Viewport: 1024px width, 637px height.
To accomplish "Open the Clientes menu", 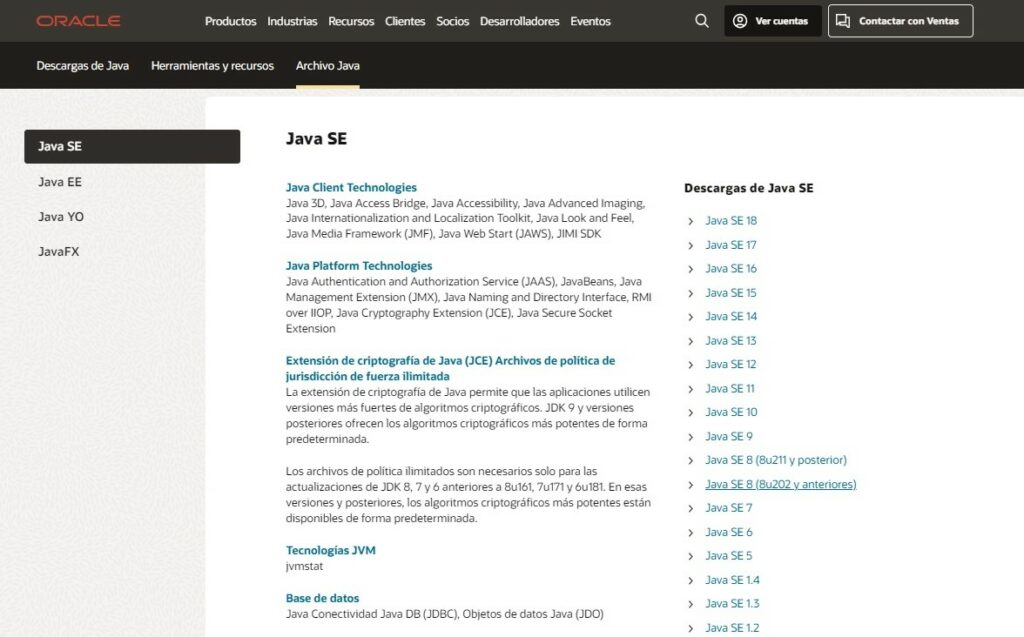I will pos(405,22).
